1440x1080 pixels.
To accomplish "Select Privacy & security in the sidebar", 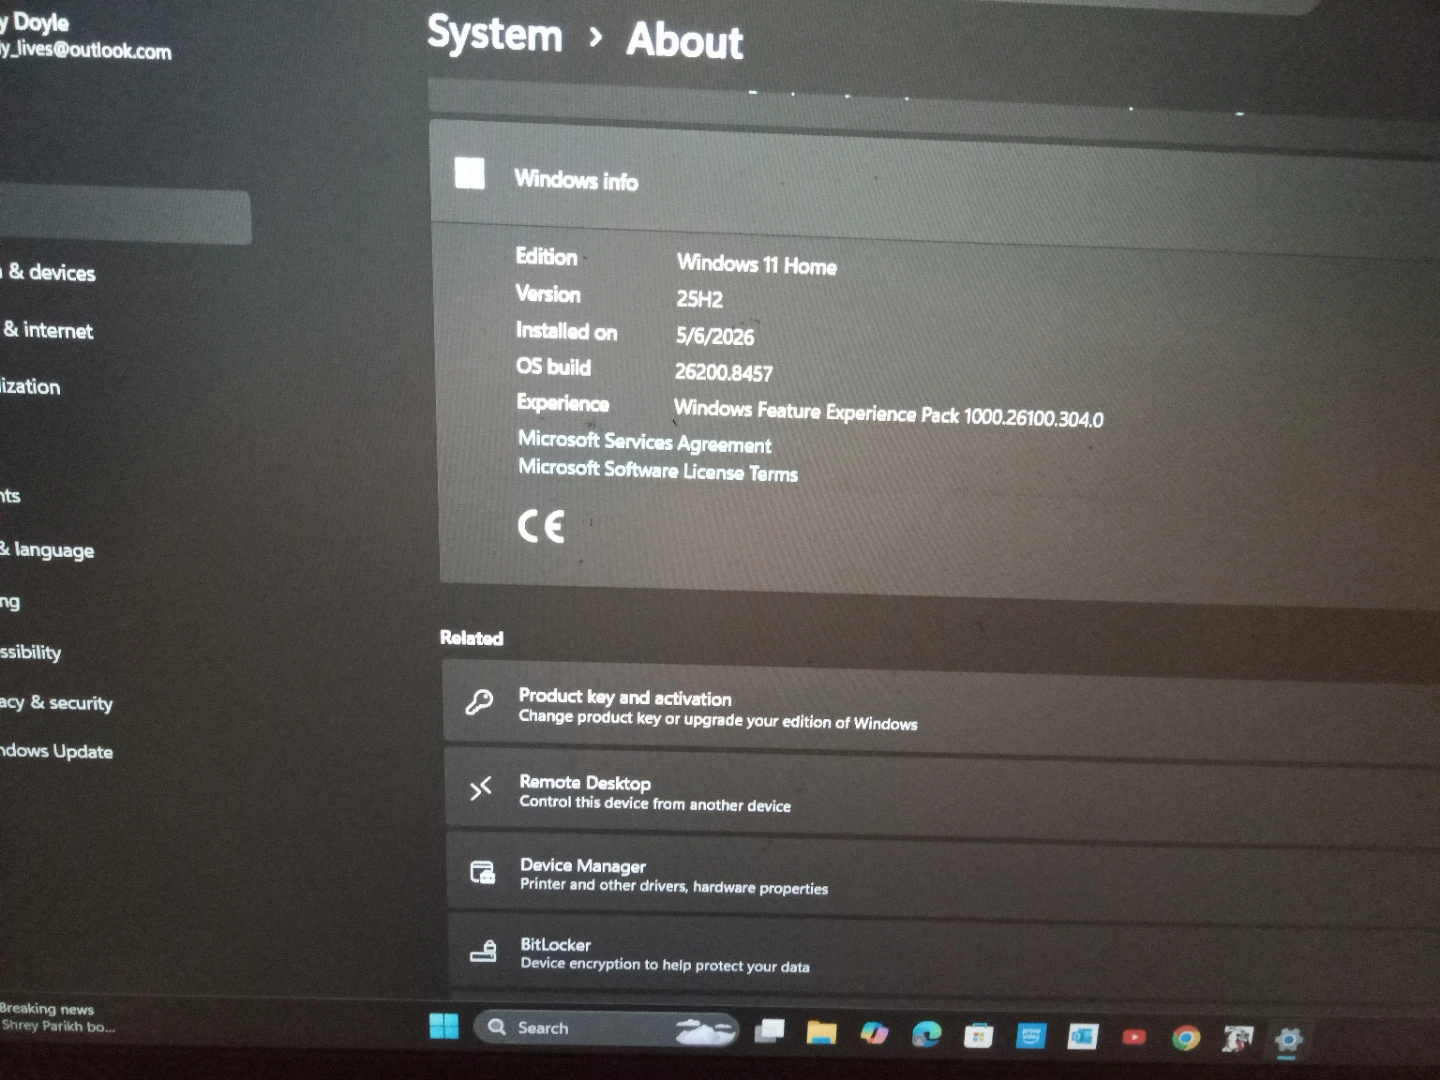I will pyautogui.click(x=56, y=702).
